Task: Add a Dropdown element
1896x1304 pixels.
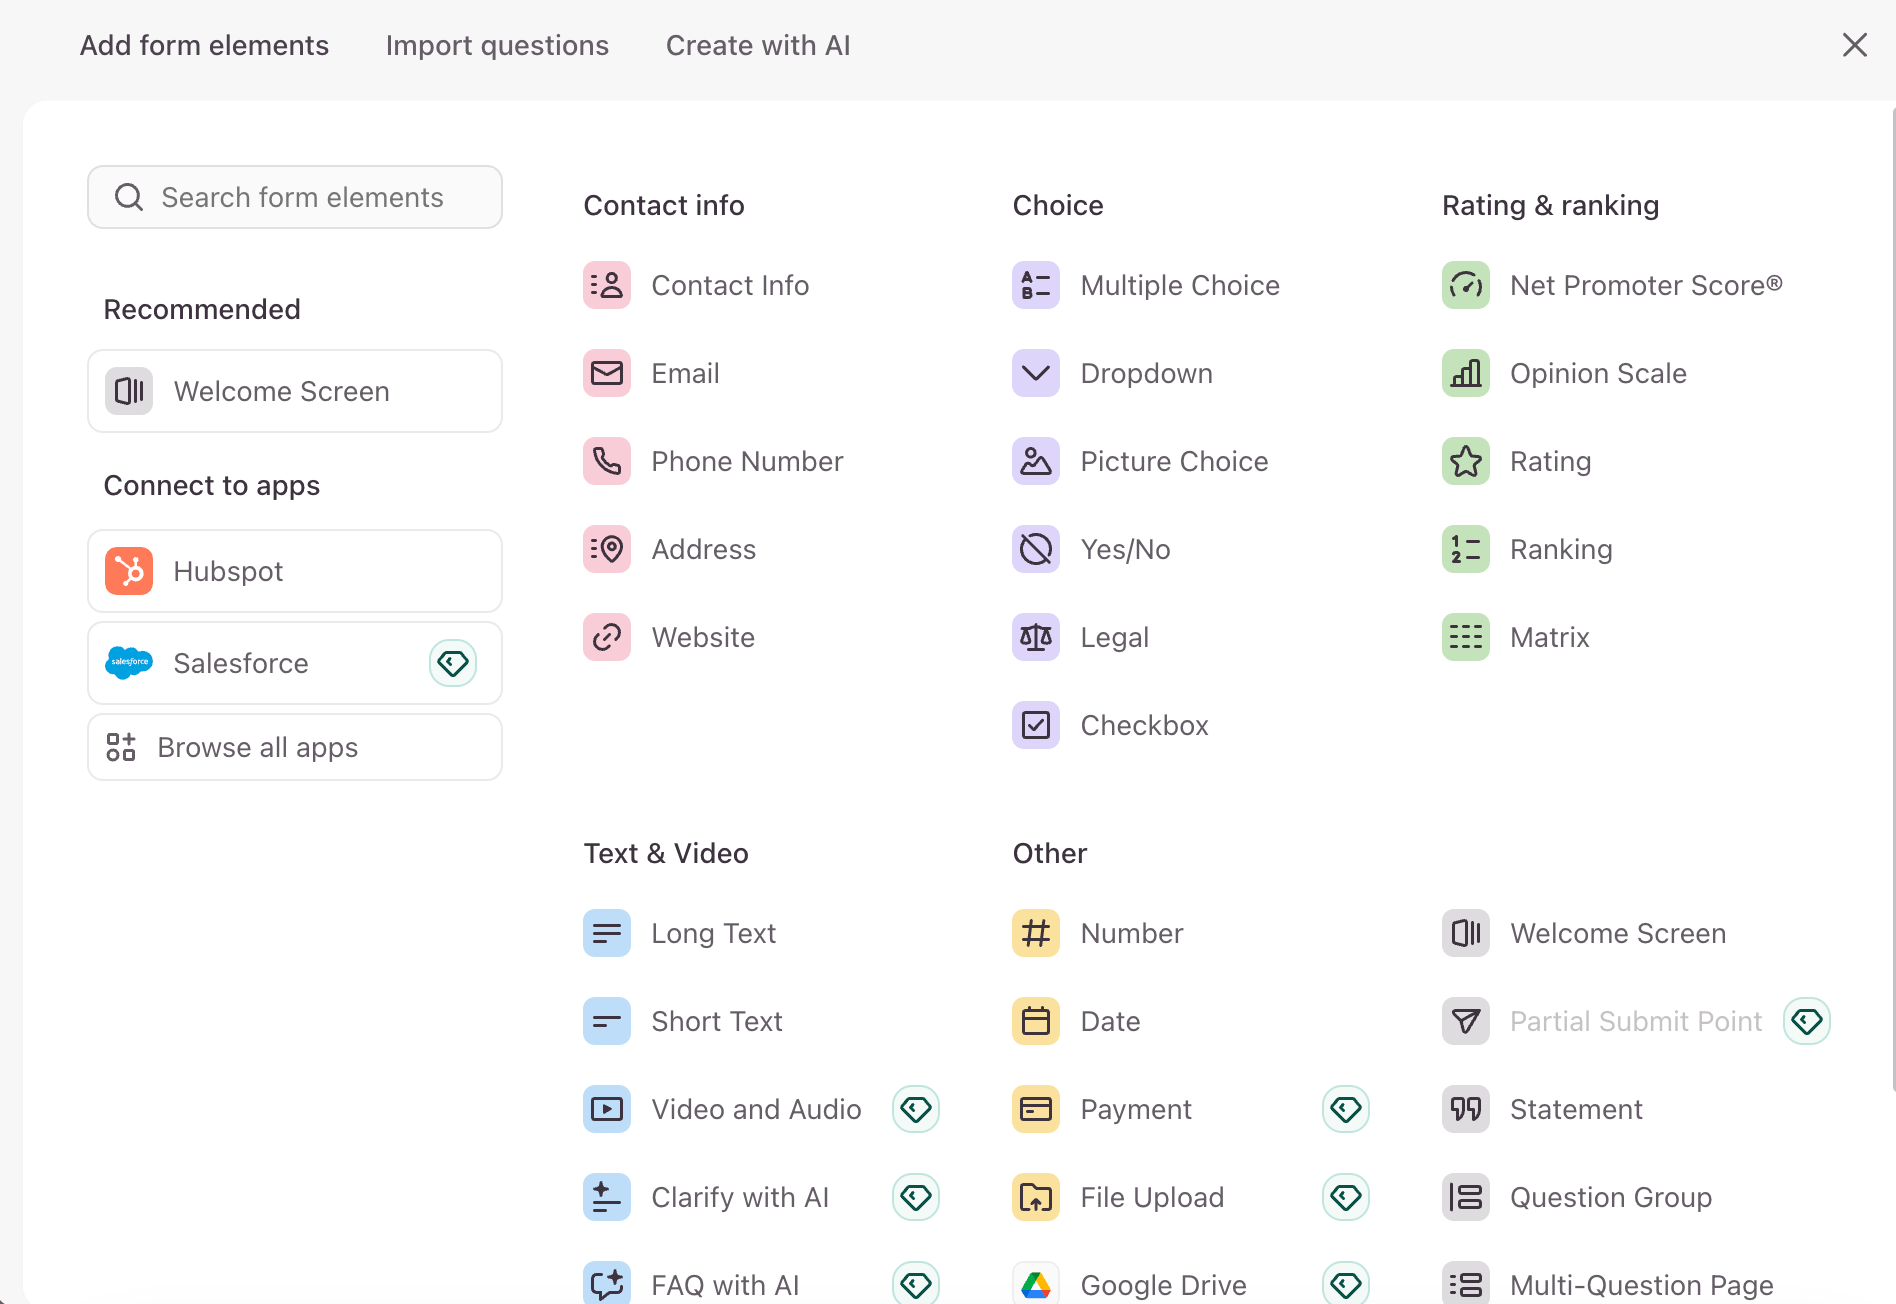Action: tap(1145, 373)
